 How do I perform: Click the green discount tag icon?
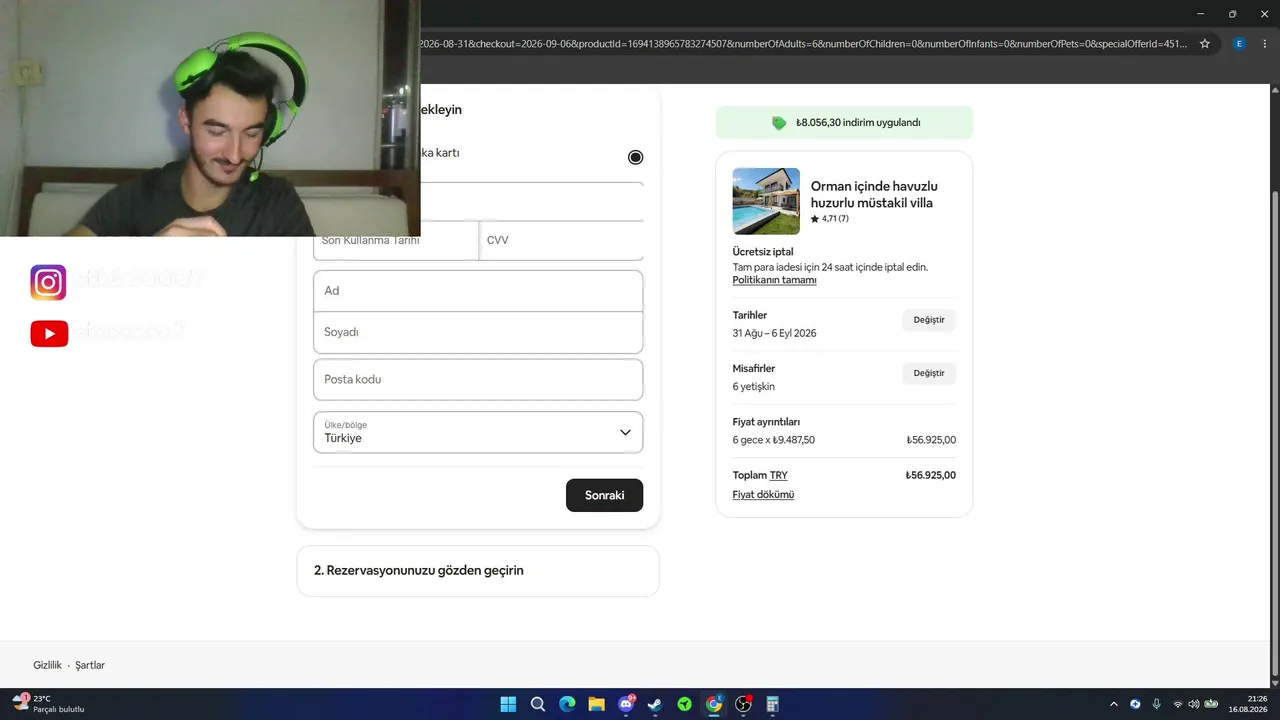(x=779, y=123)
